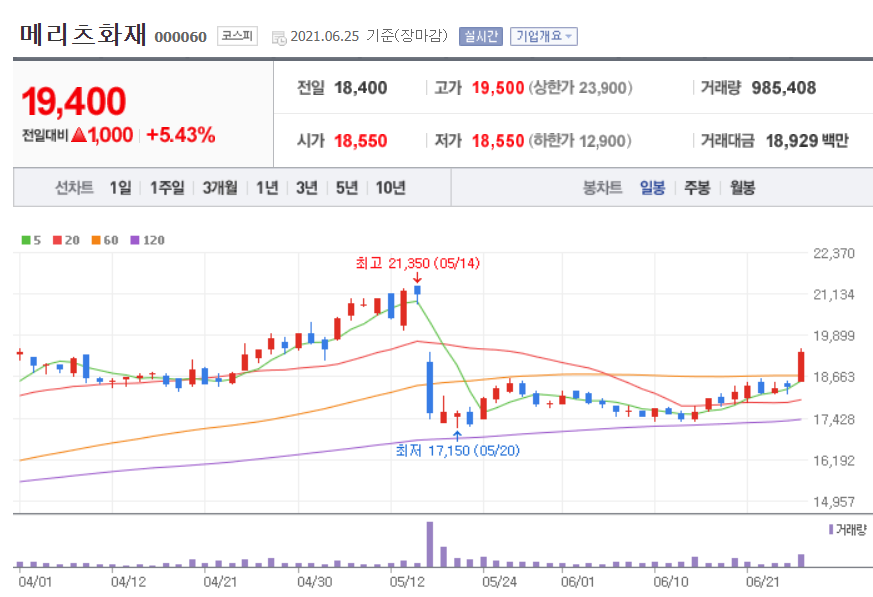Click the 코스피 market badge
The height and width of the screenshot is (597, 873).
(237, 36)
